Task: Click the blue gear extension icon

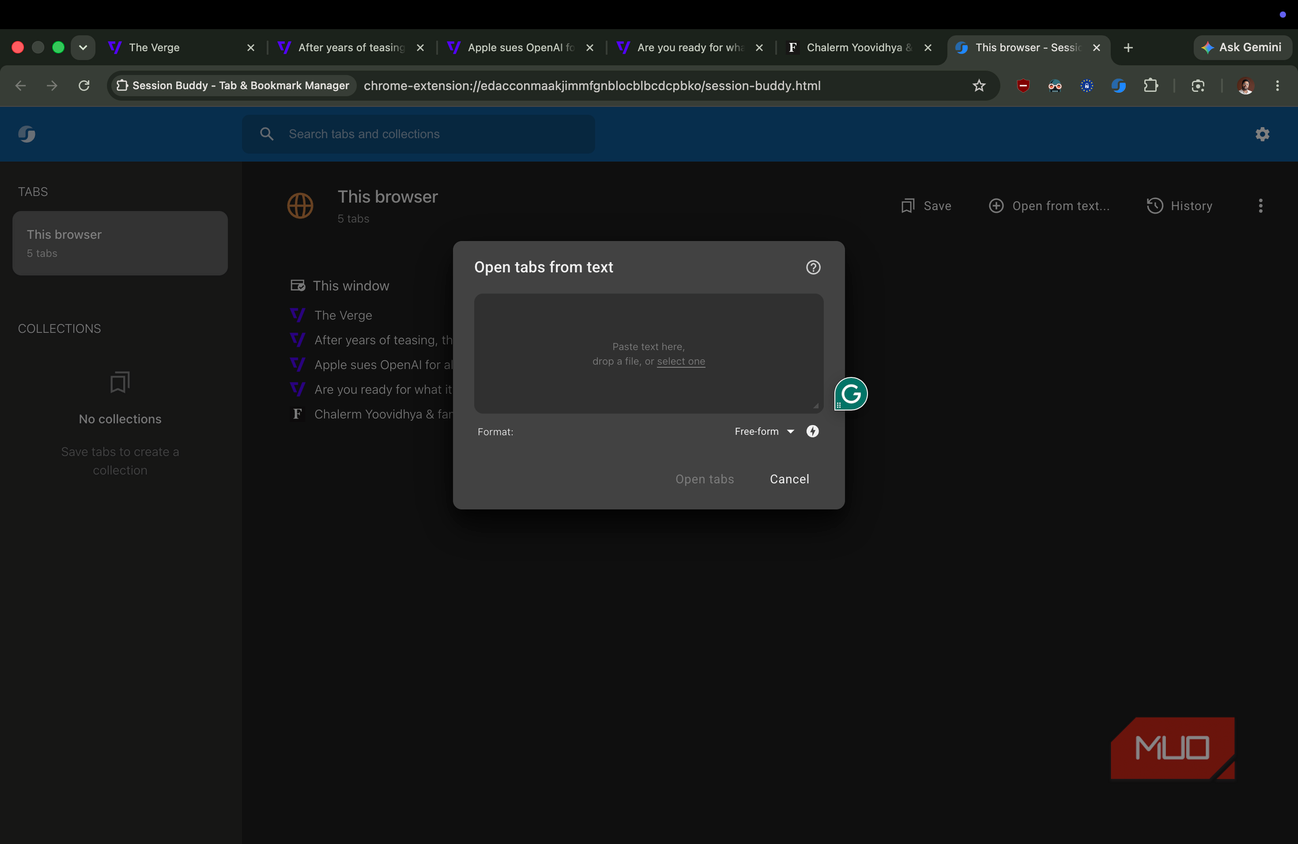Action: 1087,86
